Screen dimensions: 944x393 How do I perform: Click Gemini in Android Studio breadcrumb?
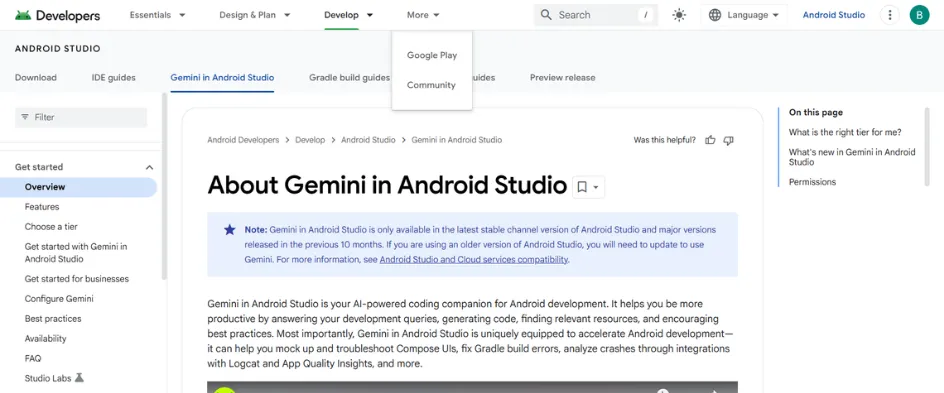pos(456,140)
